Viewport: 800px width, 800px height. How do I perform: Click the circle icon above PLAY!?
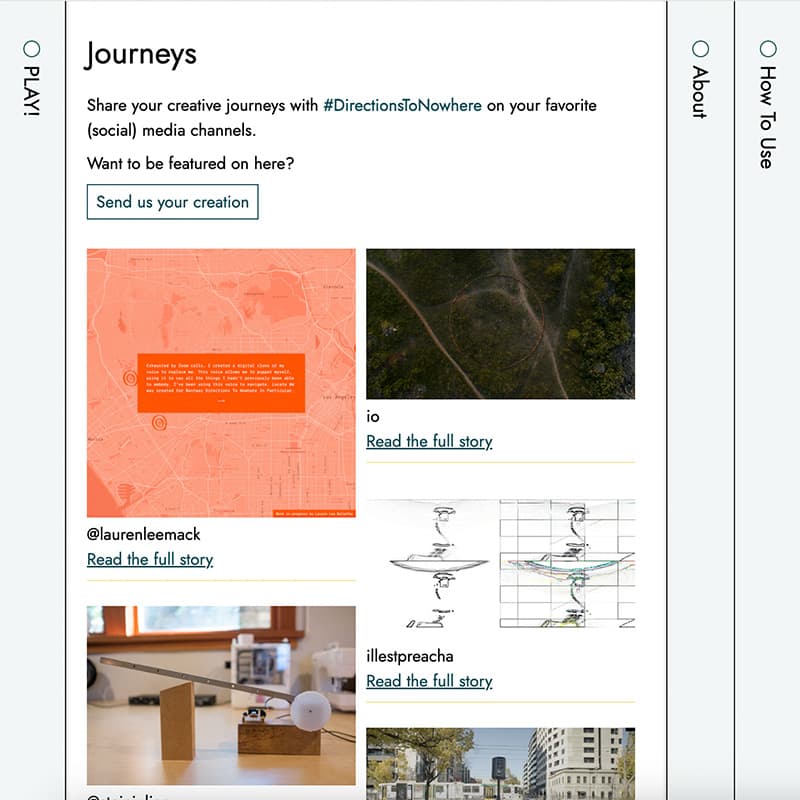tap(31, 48)
